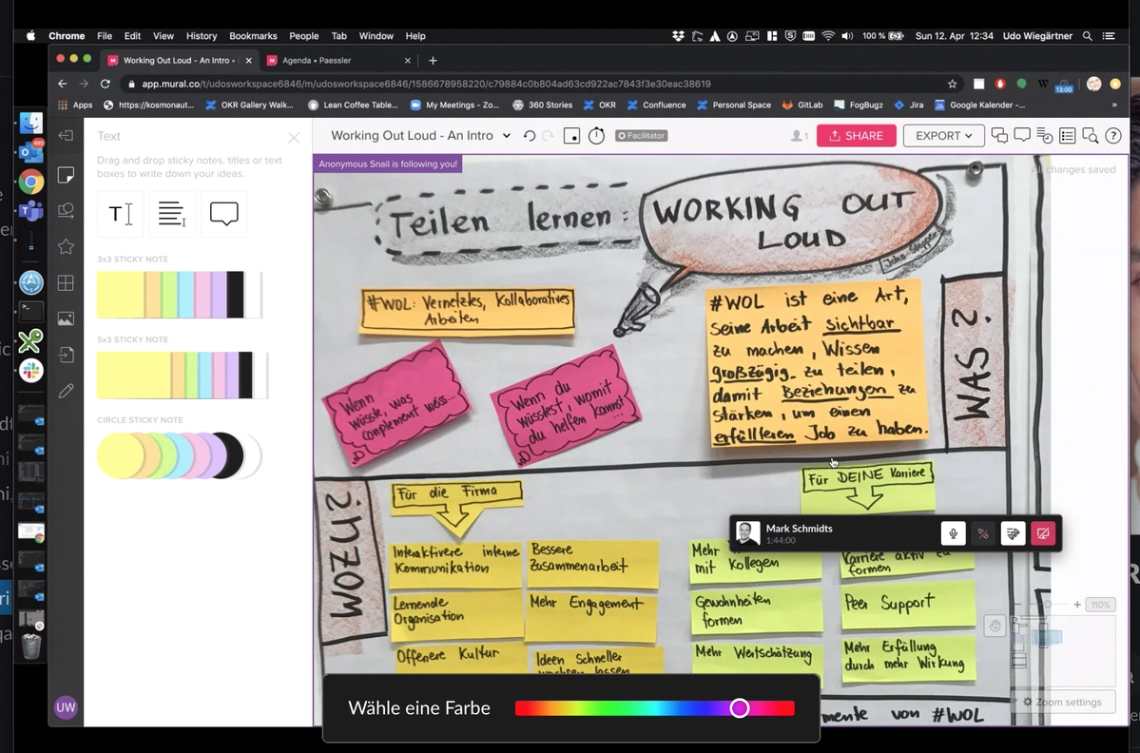1140x753 pixels.
Task: Open Lean Coffee Table bookmark
Action: point(353,105)
